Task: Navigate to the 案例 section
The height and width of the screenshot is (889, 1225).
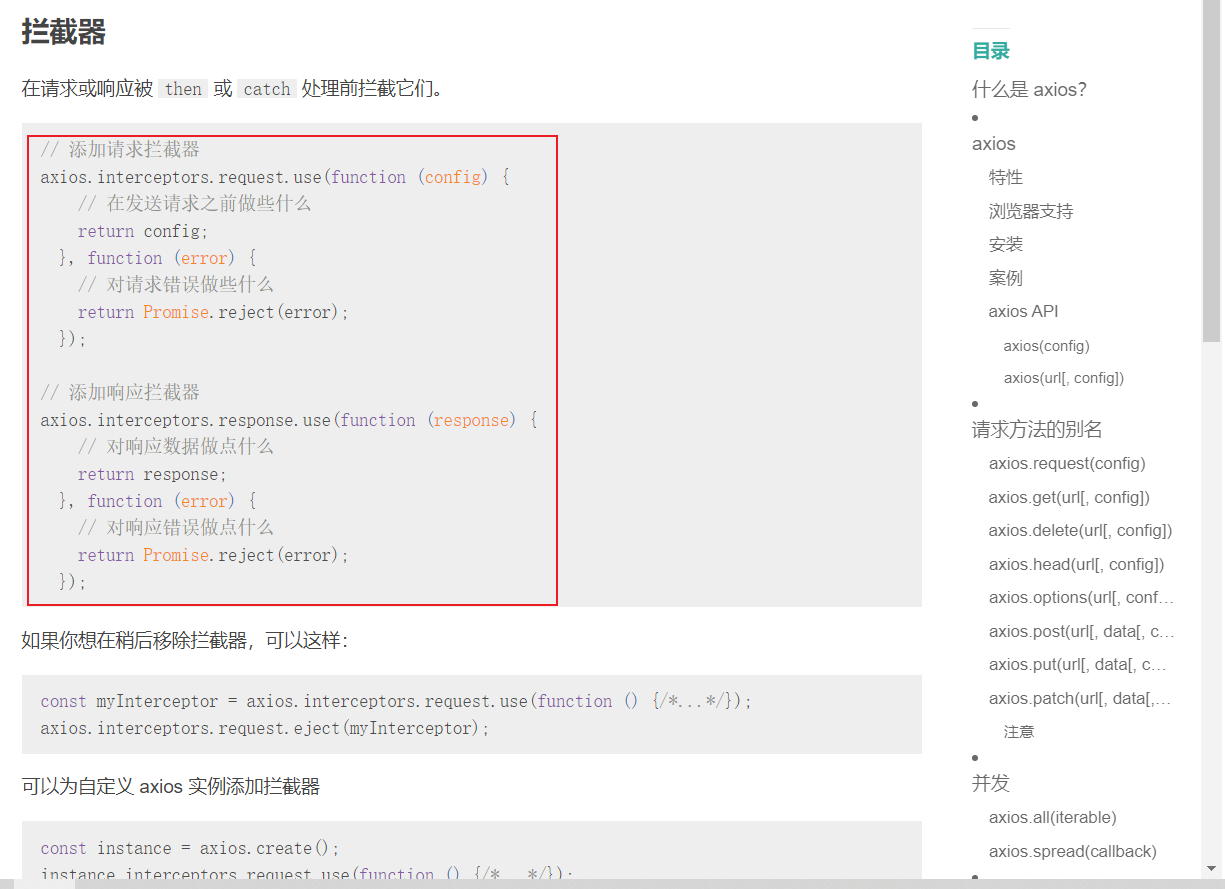Action: click(x=1006, y=278)
